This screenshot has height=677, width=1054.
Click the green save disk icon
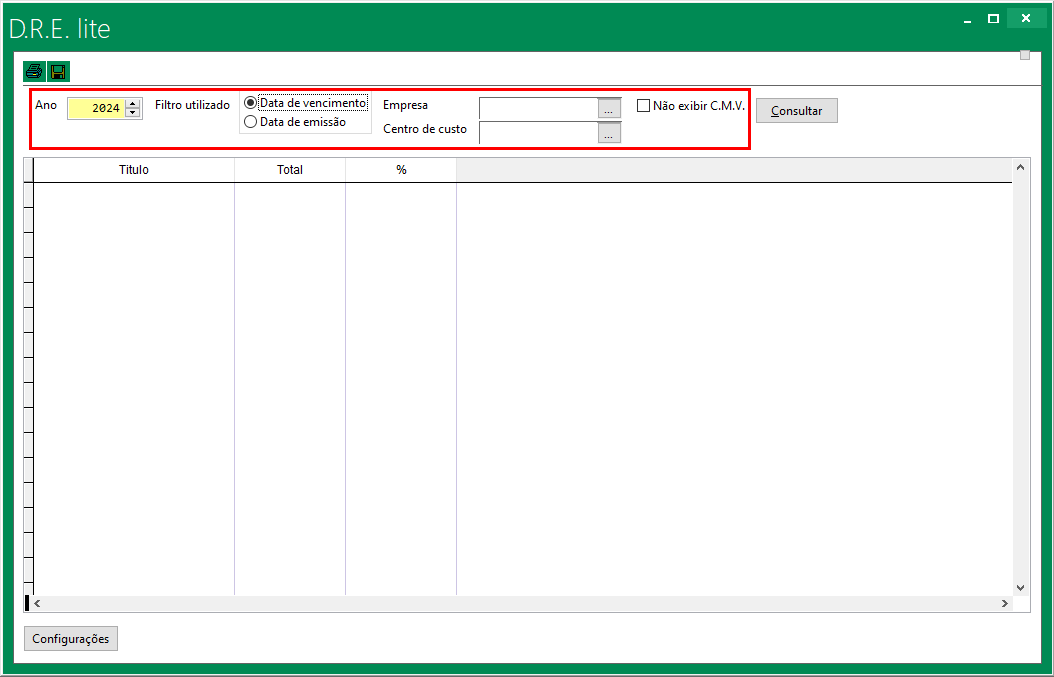[58, 72]
